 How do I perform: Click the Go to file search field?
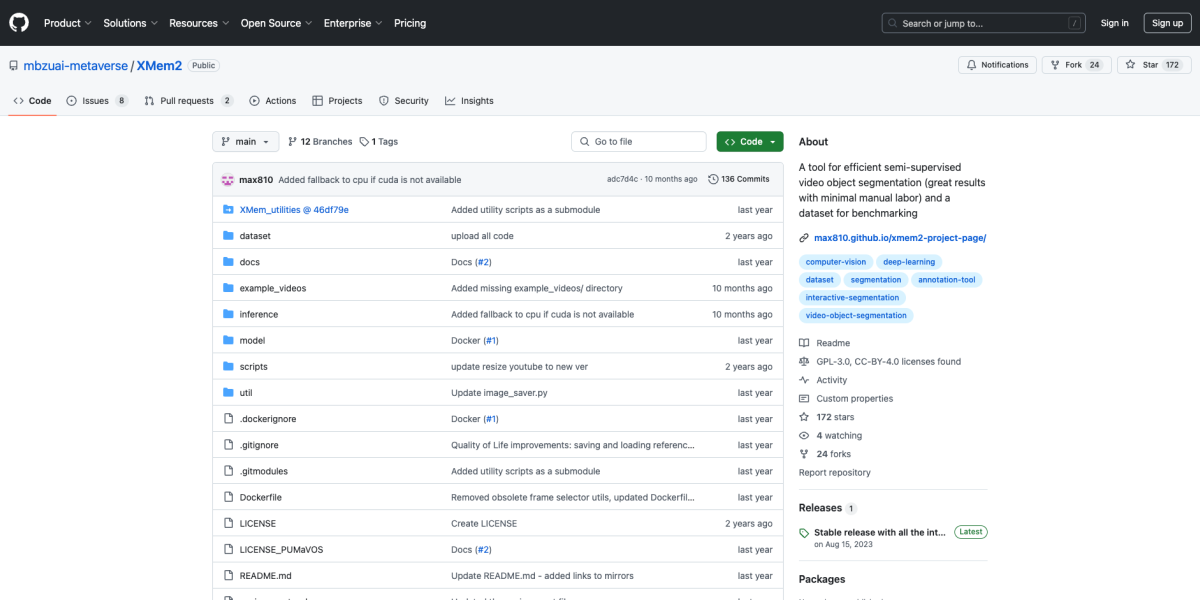(x=640, y=142)
